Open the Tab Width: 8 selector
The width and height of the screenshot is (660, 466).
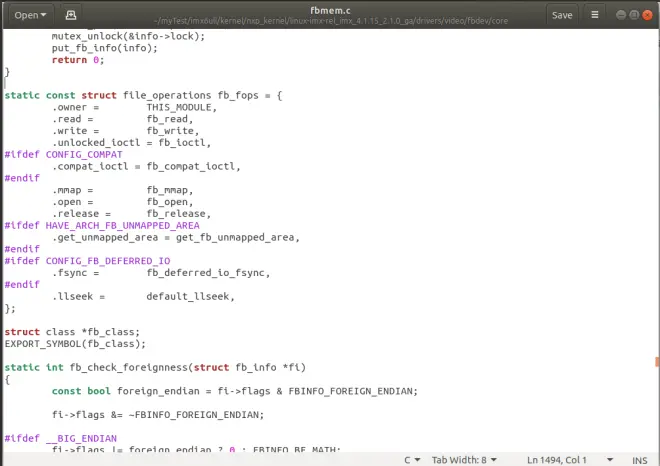tap(464, 460)
